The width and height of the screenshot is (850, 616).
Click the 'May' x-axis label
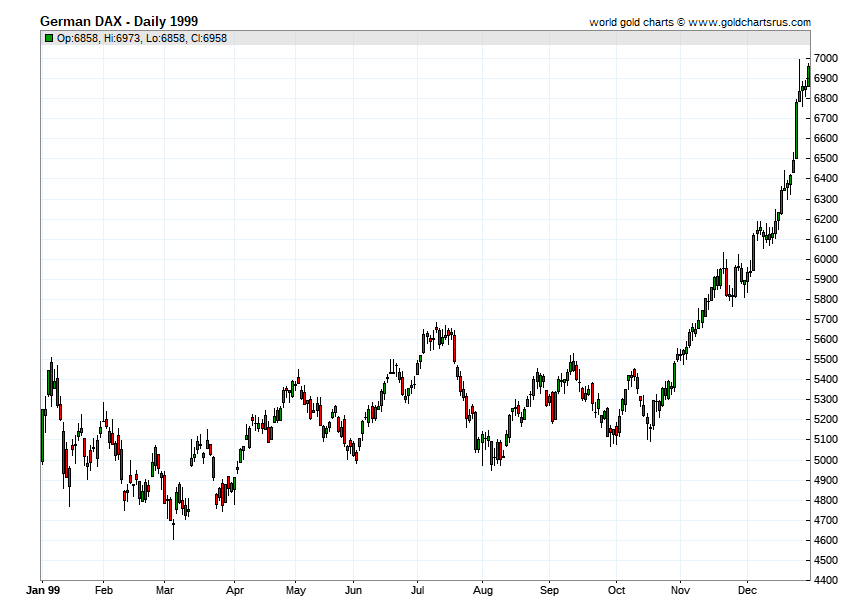(296, 592)
